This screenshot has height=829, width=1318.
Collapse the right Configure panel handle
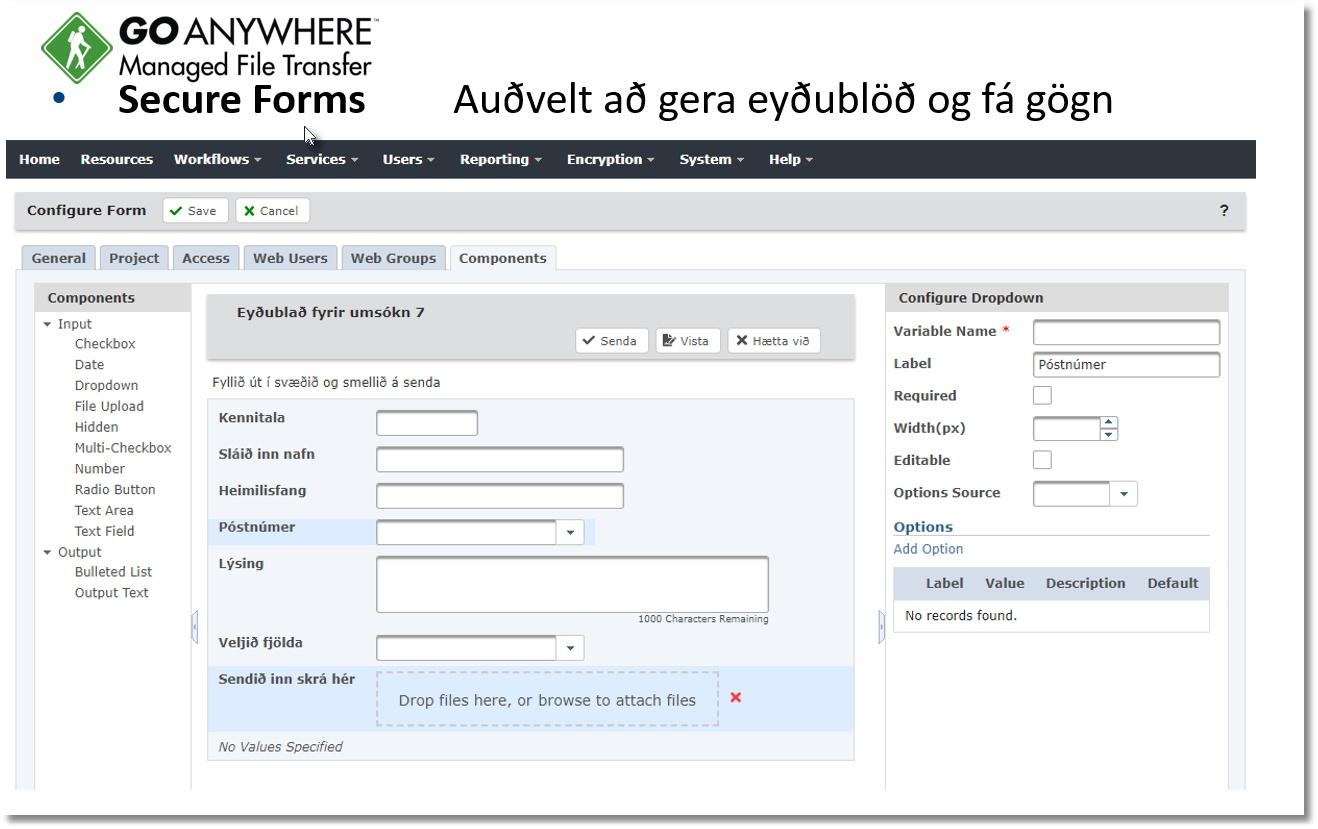(x=881, y=627)
